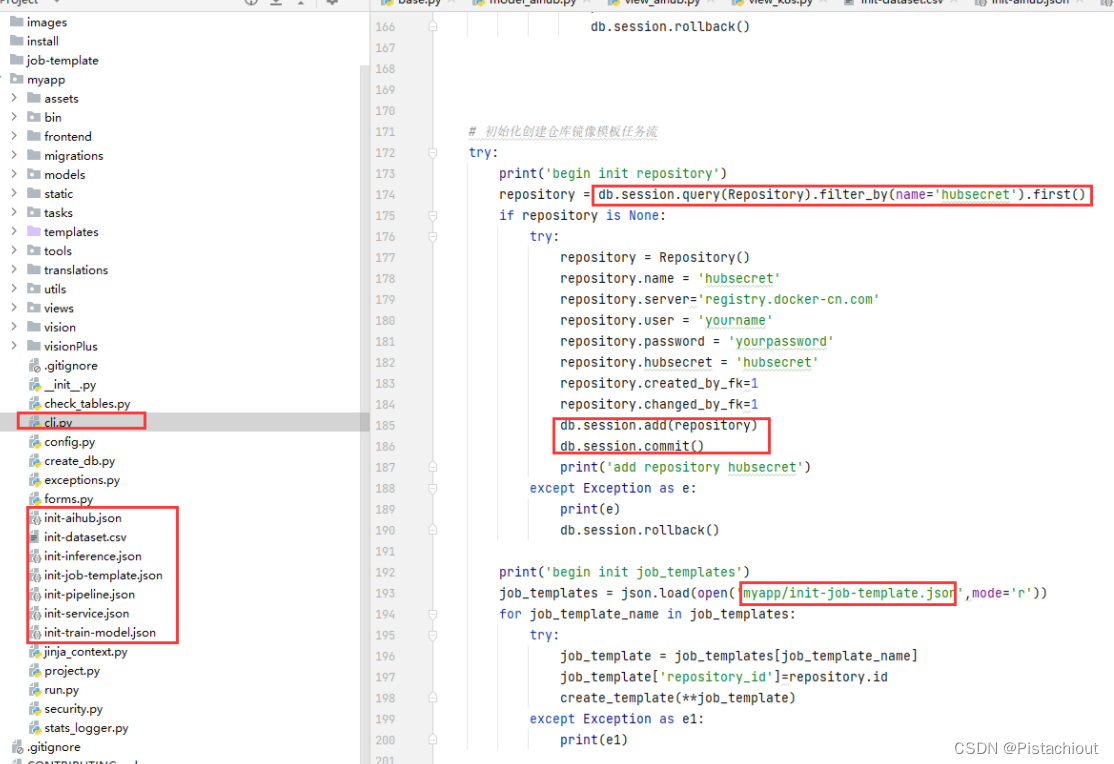Click the init-pipeline.json file icon
The width and height of the screenshot is (1114, 764).
click(35, 594)
